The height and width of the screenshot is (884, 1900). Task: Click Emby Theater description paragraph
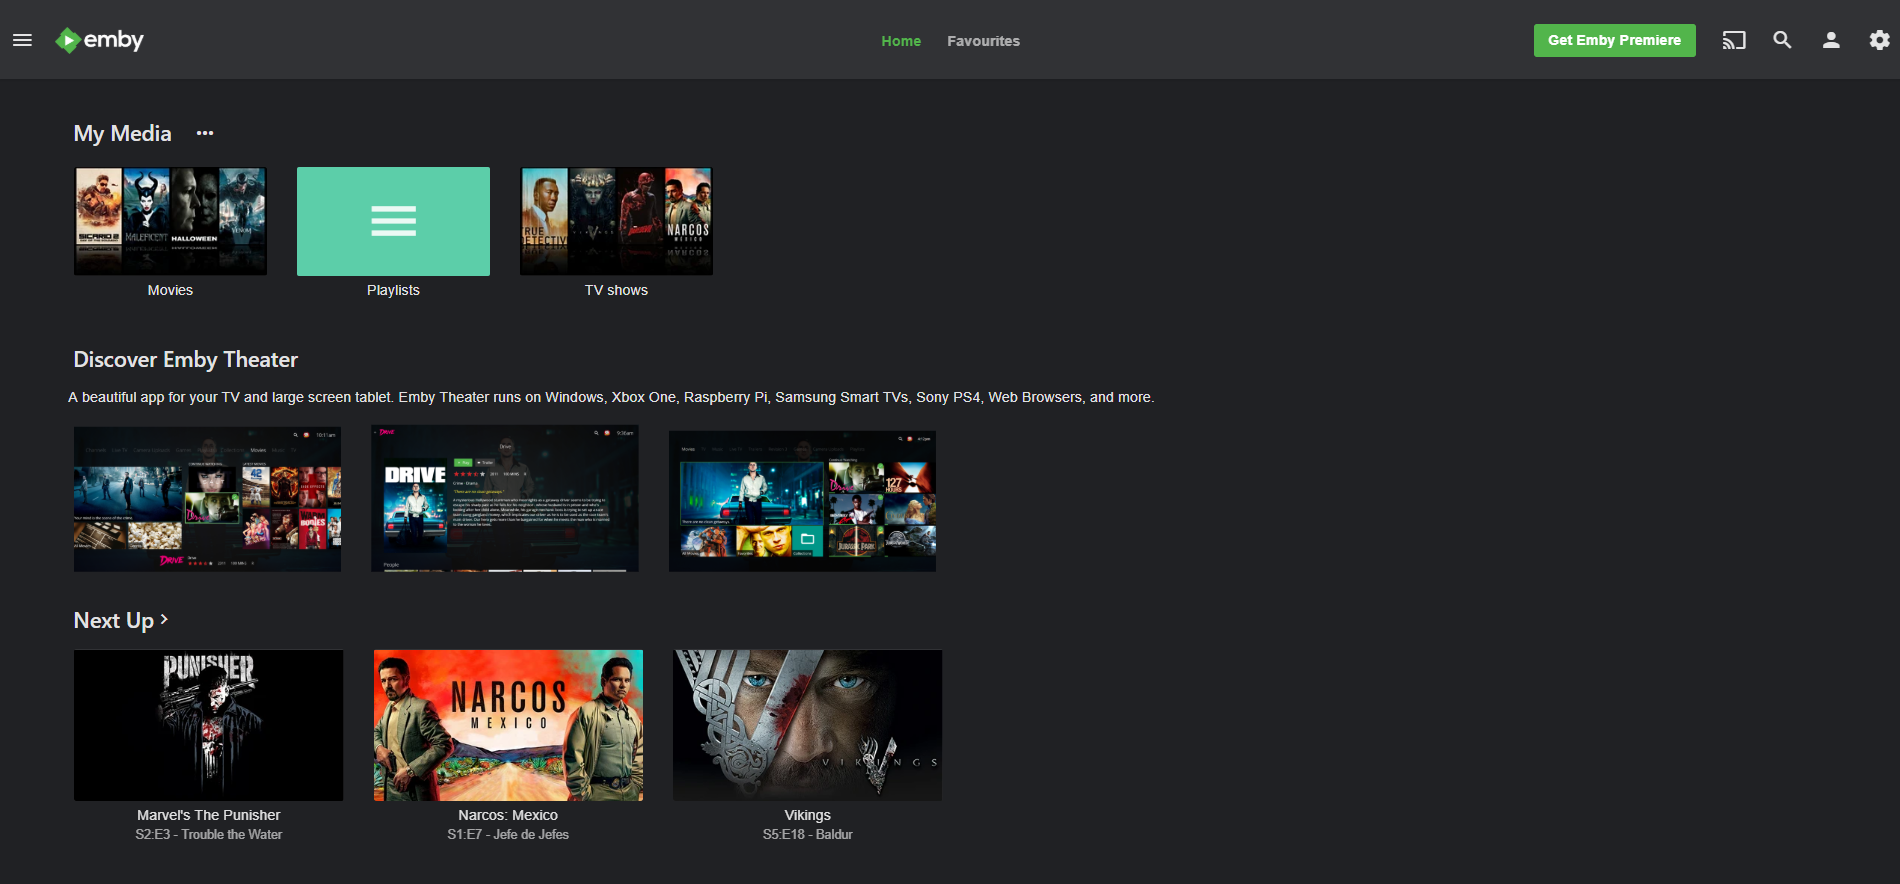(x=611, y=397)
